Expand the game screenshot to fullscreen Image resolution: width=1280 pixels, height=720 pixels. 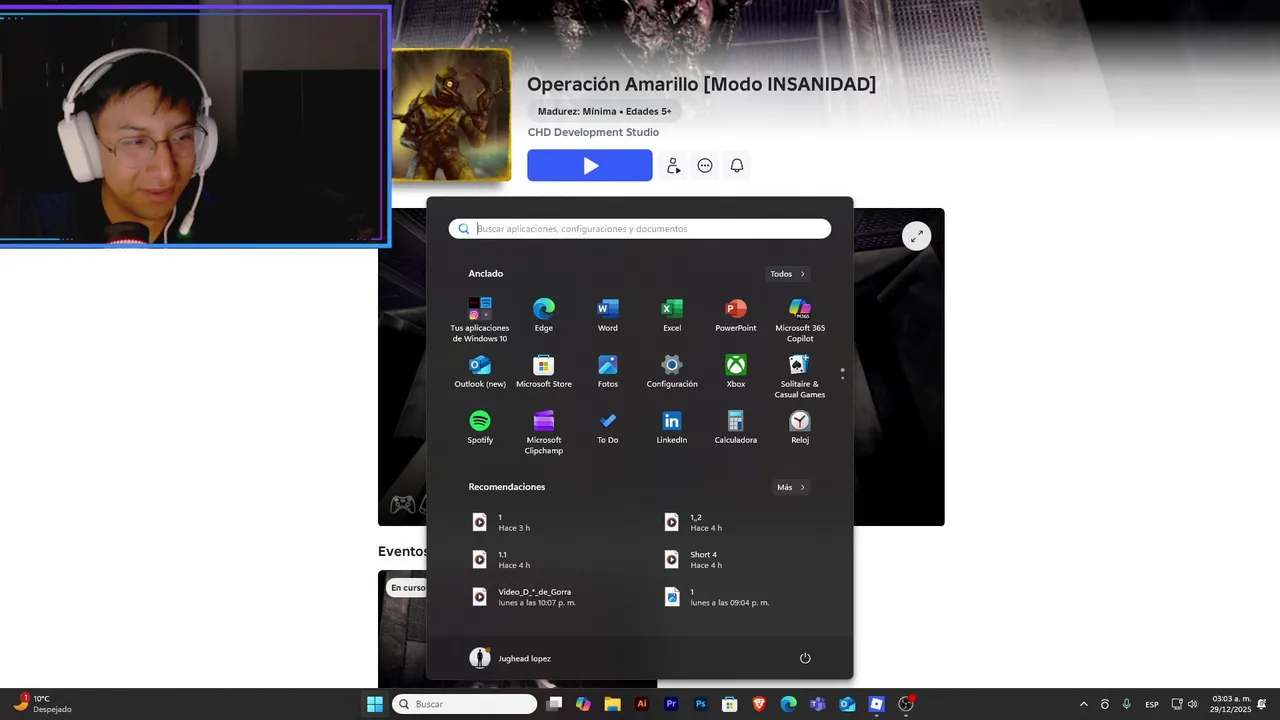916,236
